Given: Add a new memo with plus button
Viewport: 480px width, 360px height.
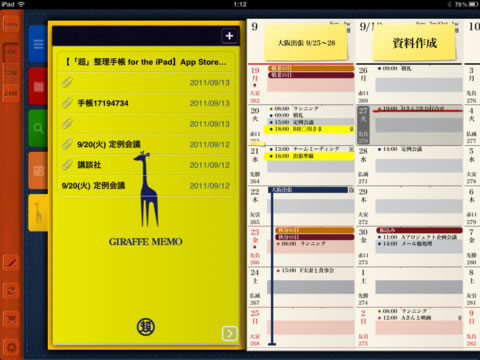Looking at the screenshot, I should tap(229, 36).
